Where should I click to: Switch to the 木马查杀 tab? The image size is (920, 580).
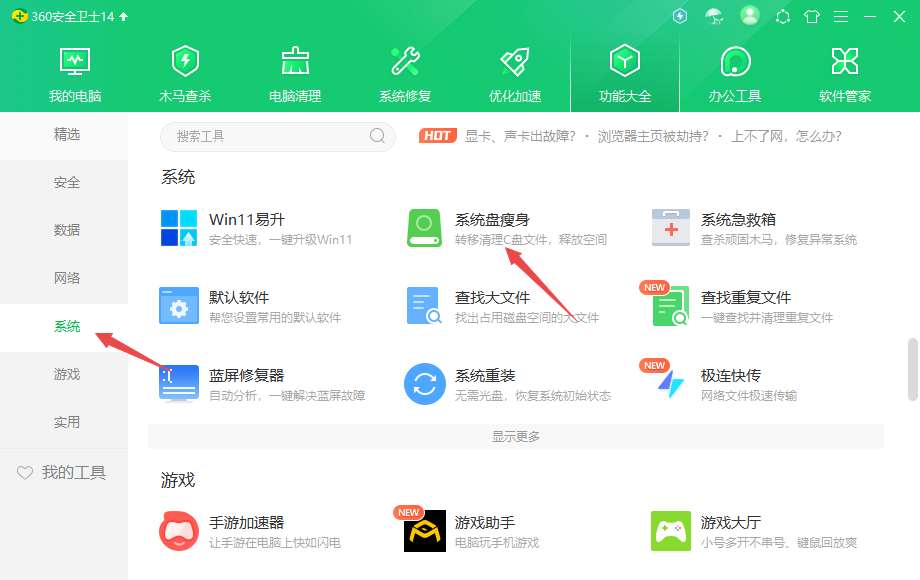pos(185,75)
